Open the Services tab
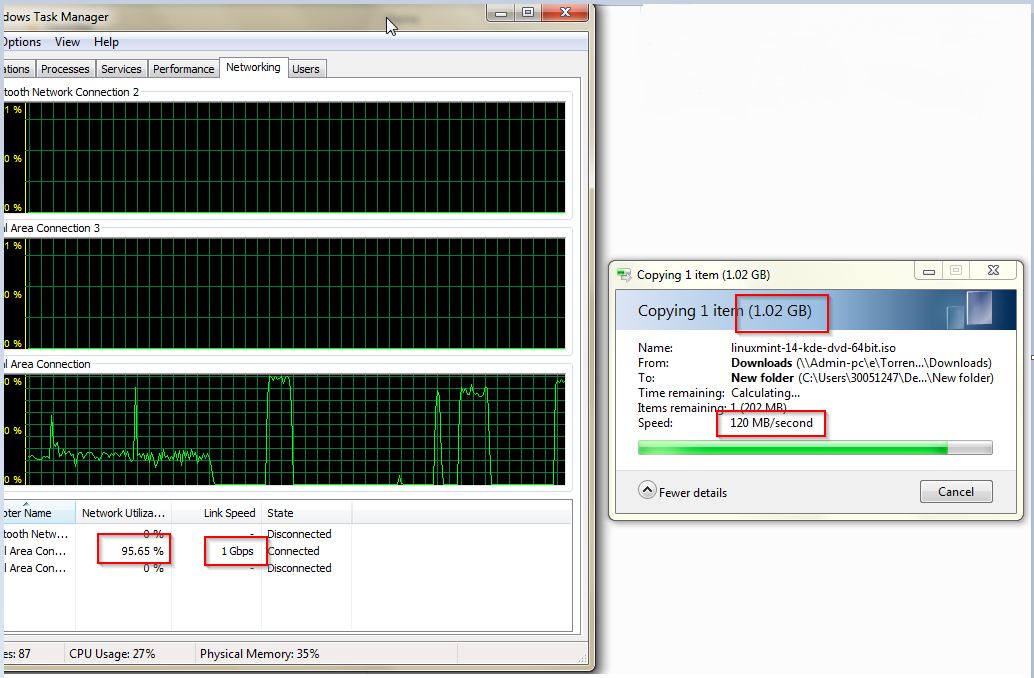1034x678 pixels. [x=121, y=69]
